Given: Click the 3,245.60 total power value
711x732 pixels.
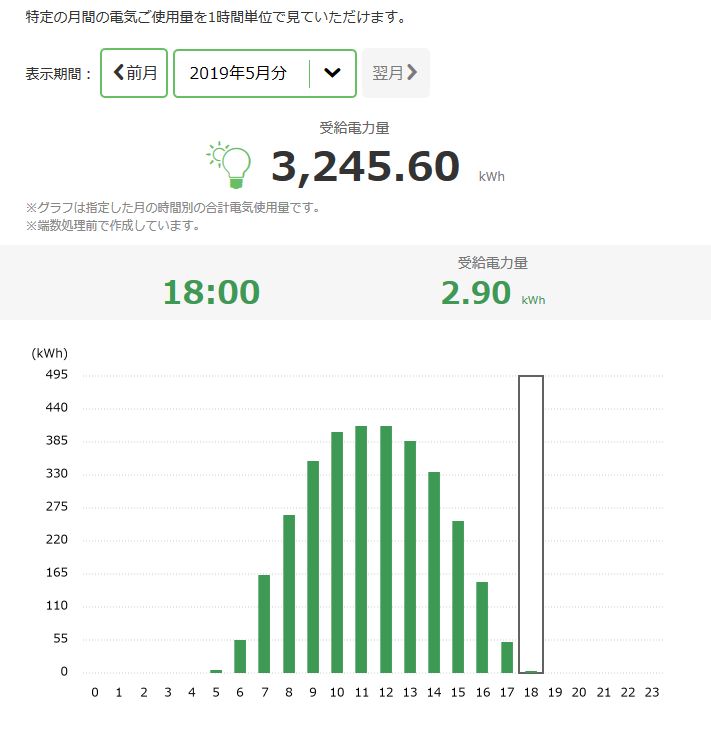Looking at the screenshot, I should (x=366, y=167).
